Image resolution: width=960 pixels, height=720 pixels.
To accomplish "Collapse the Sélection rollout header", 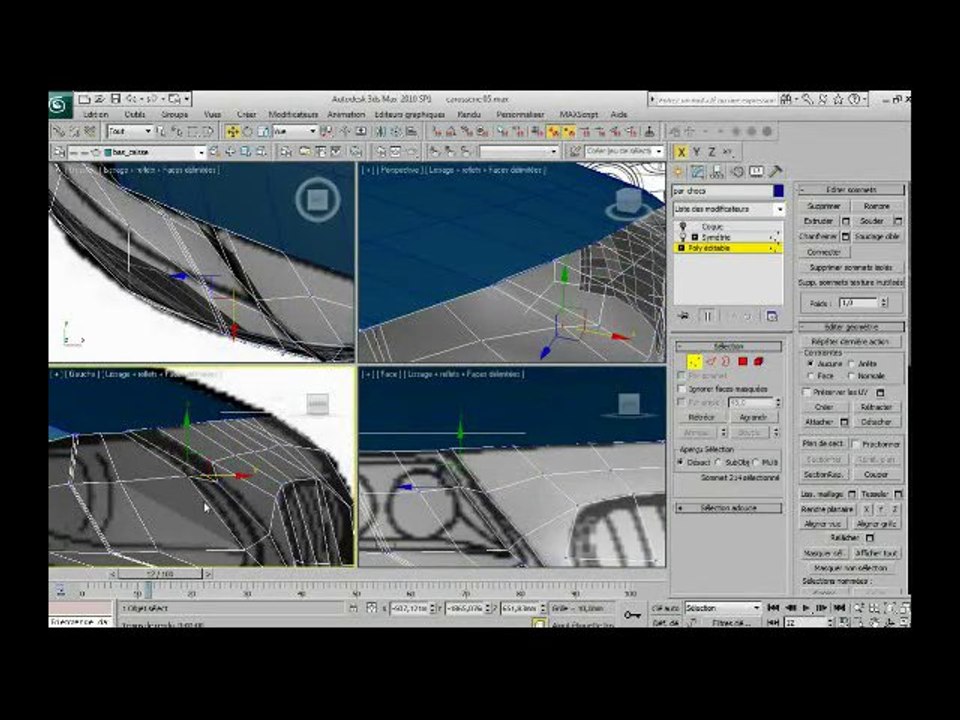I will point(728,347).
